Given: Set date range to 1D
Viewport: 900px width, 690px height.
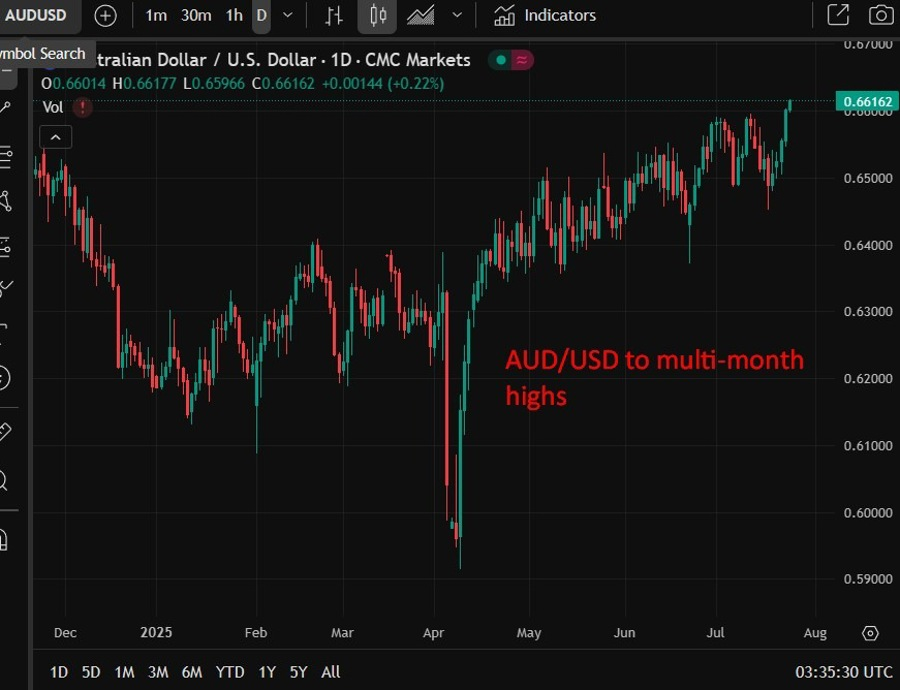Looking at the screenshot, I should coord(59,672).
